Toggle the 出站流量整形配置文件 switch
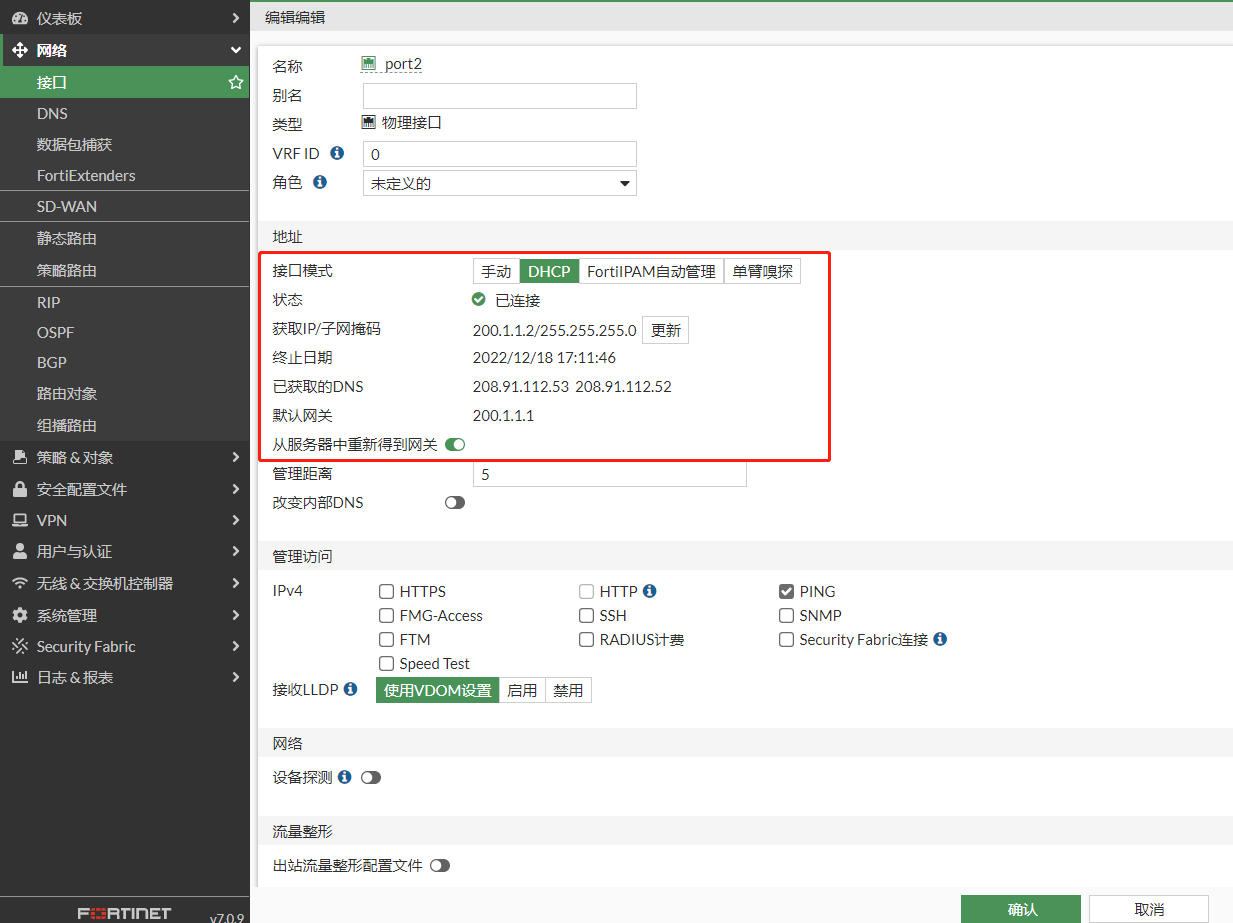The image size is (1233, 923). click(x=440, y=865)
